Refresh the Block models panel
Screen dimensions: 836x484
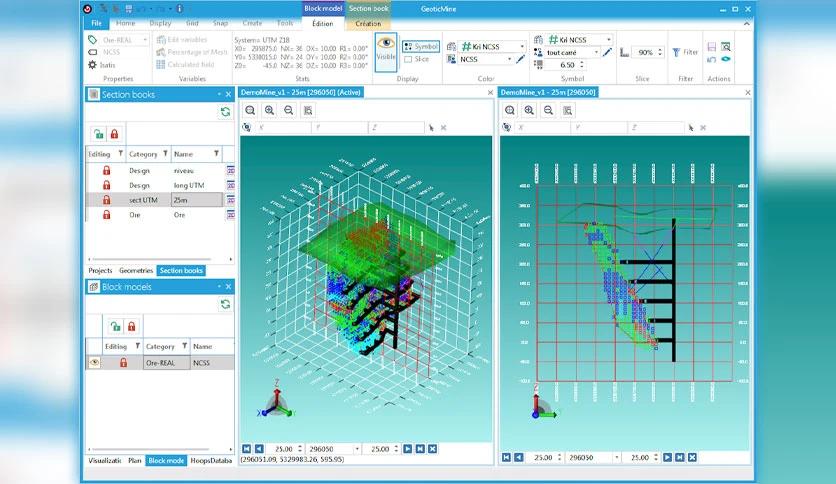tap(226, 304)
